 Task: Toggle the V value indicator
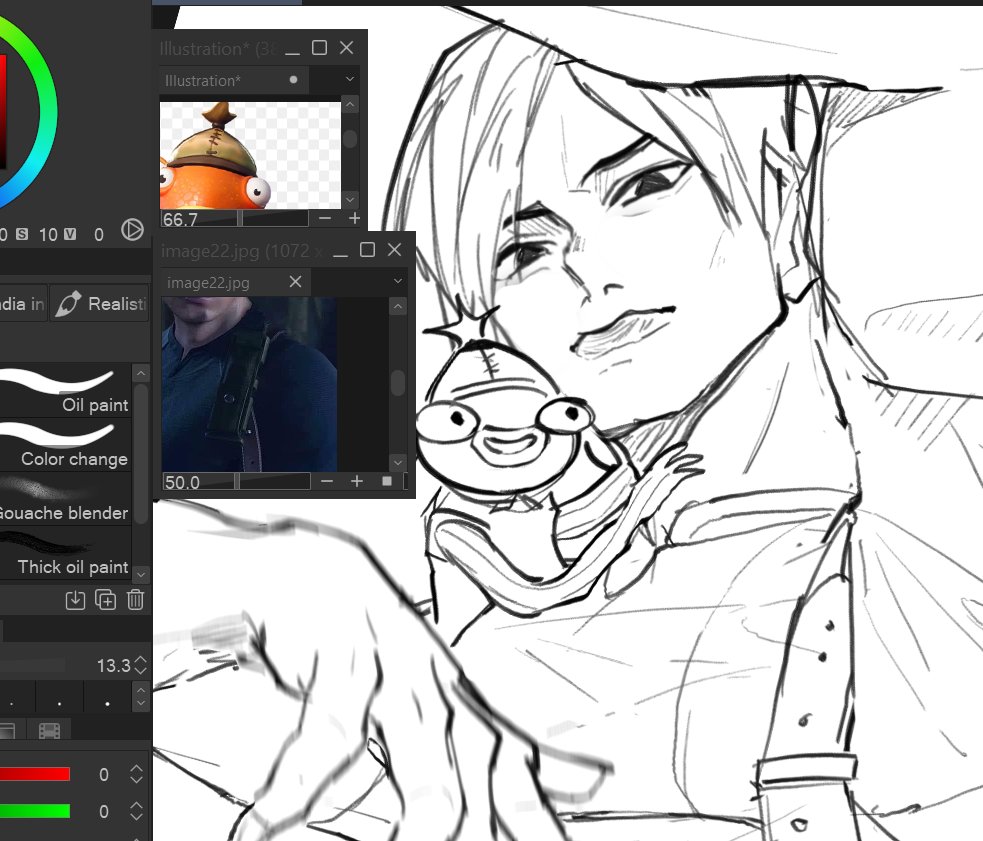(70, 234)
